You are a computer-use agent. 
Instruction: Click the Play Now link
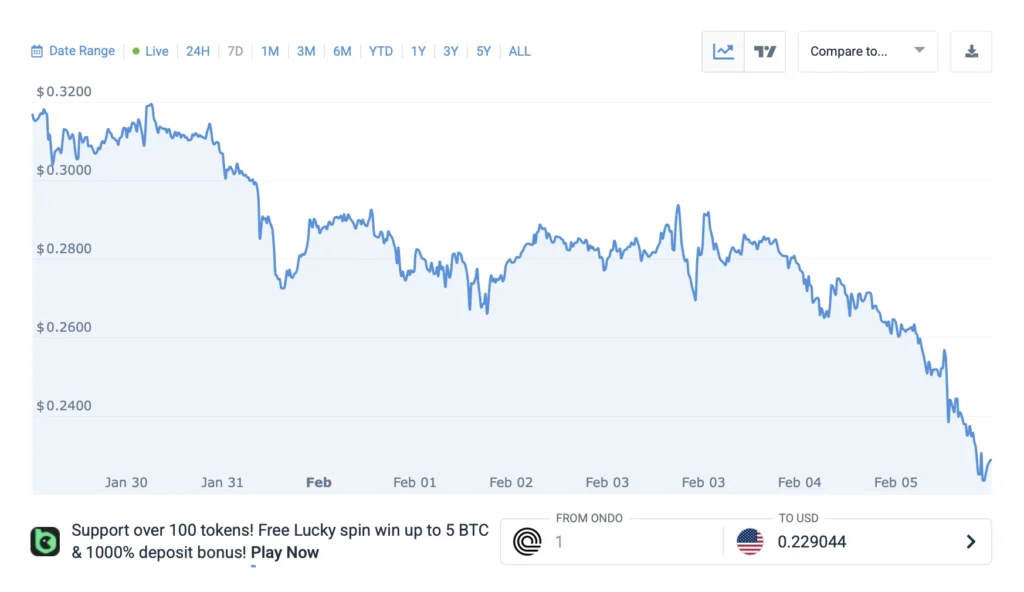point(285,552)
